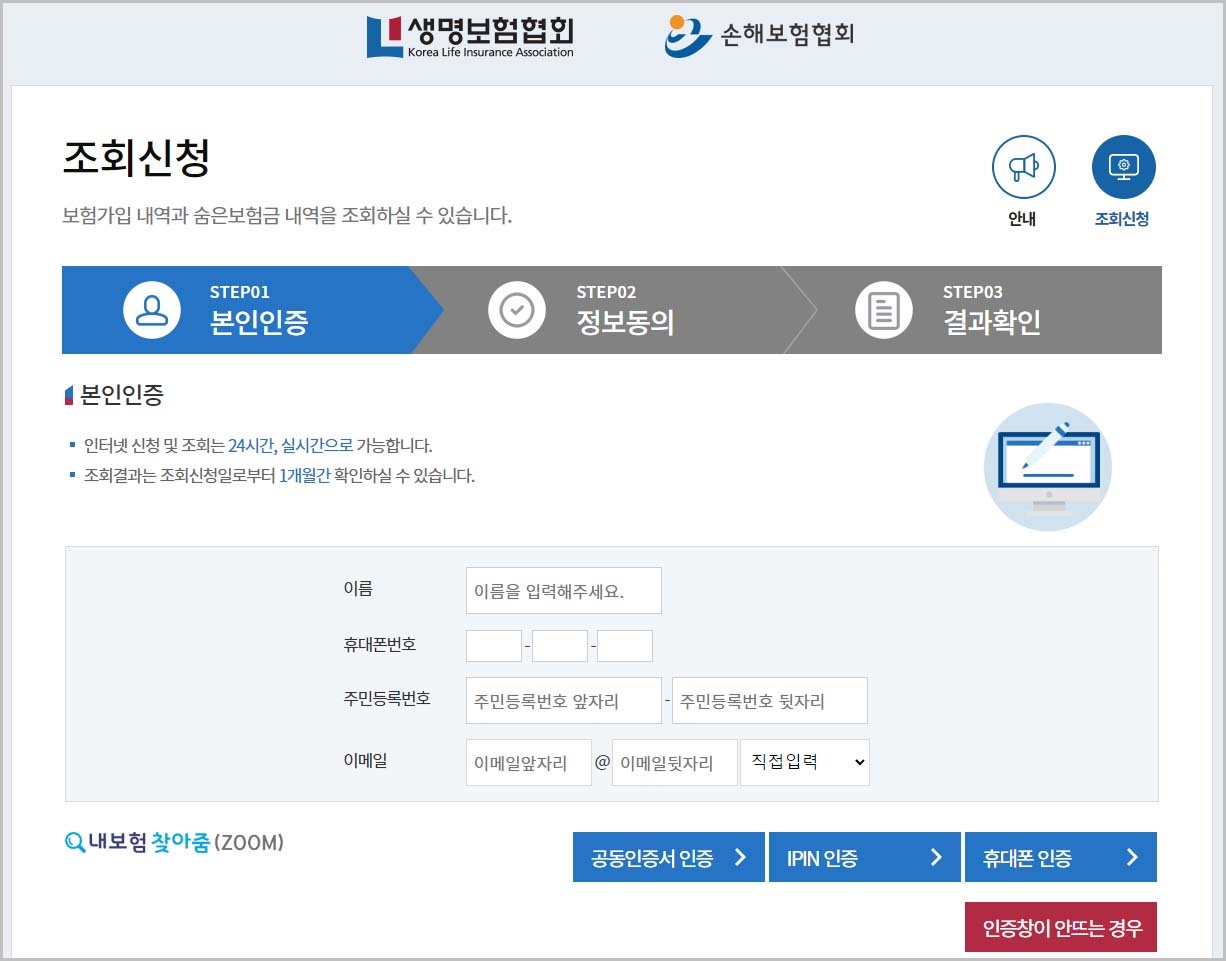Focus the 이메일뒷자리 field
This screenshot has height=961, width=1226.
click(675, 763)
